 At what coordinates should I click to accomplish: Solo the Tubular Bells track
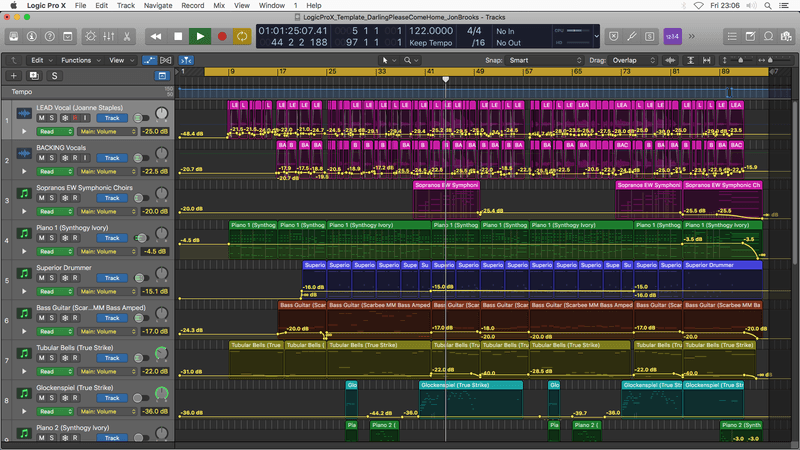(x=52, y=358)
